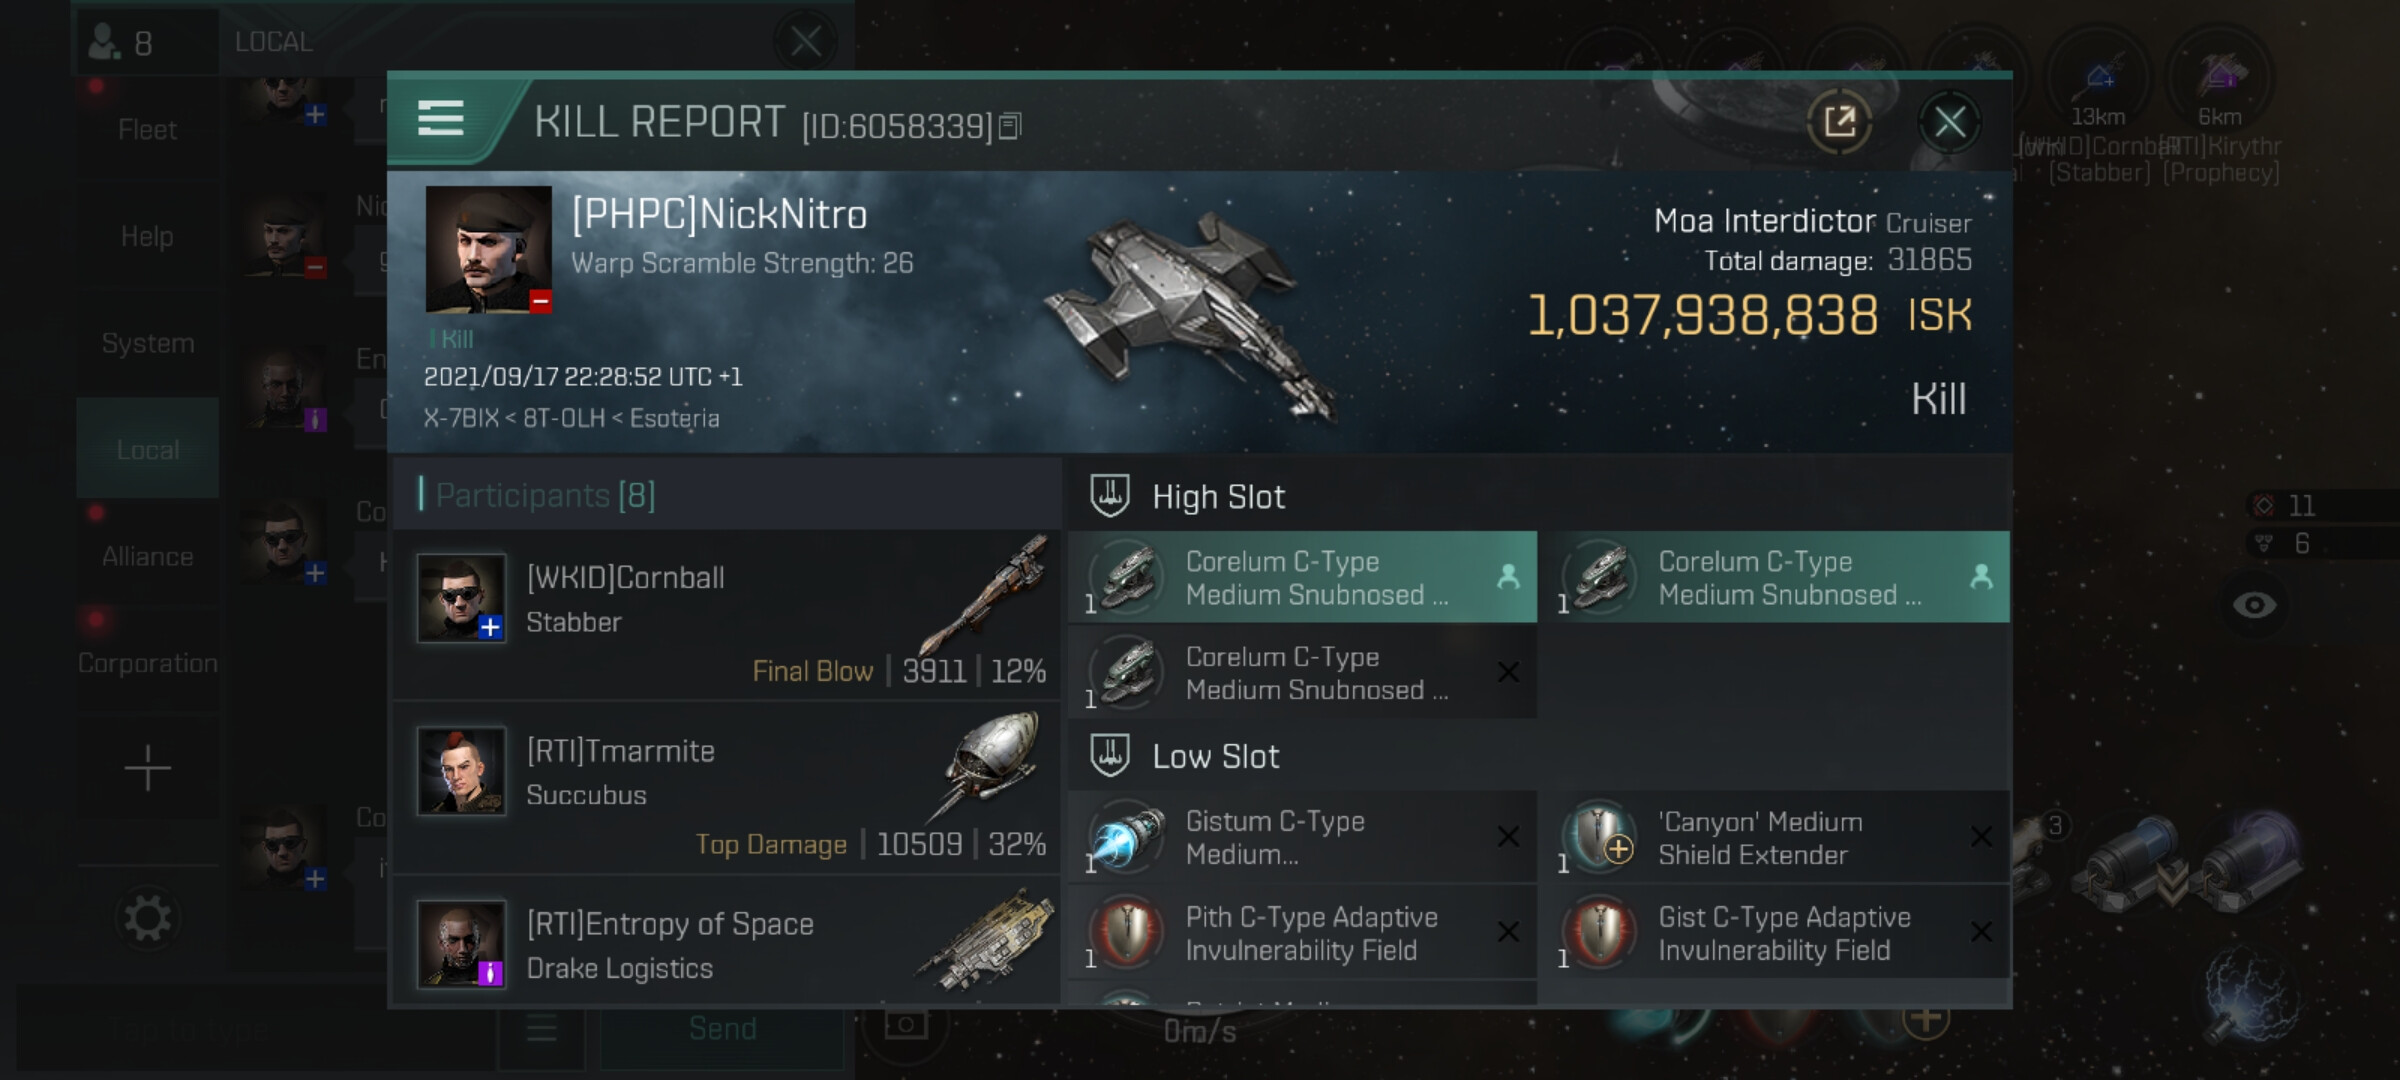The width and height of the screenshot is (2400, 1080).
Task: Toggle the overview eye visibility icon
Action: coord(2254,604)
